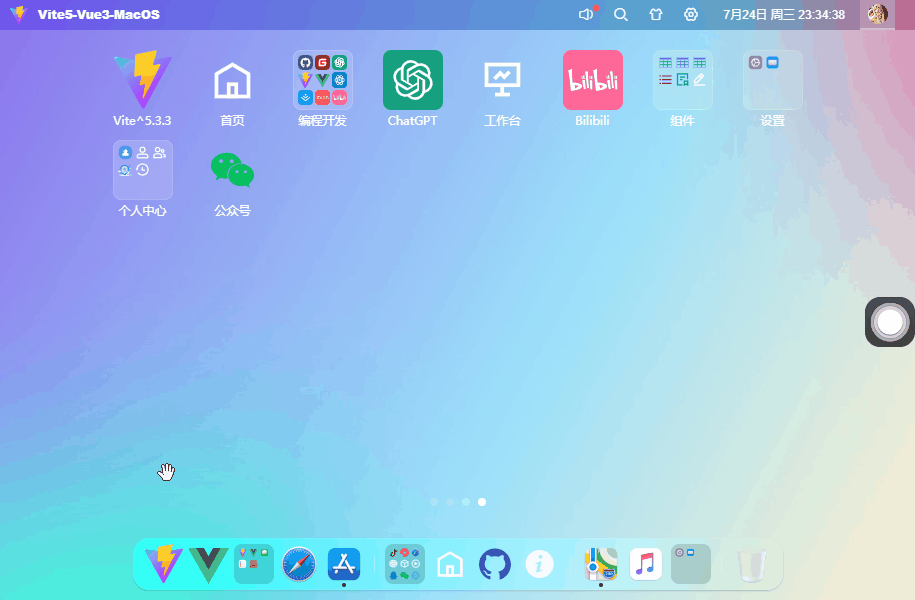
Task: Launch Maps from the dock
Action: pos(601,564)
